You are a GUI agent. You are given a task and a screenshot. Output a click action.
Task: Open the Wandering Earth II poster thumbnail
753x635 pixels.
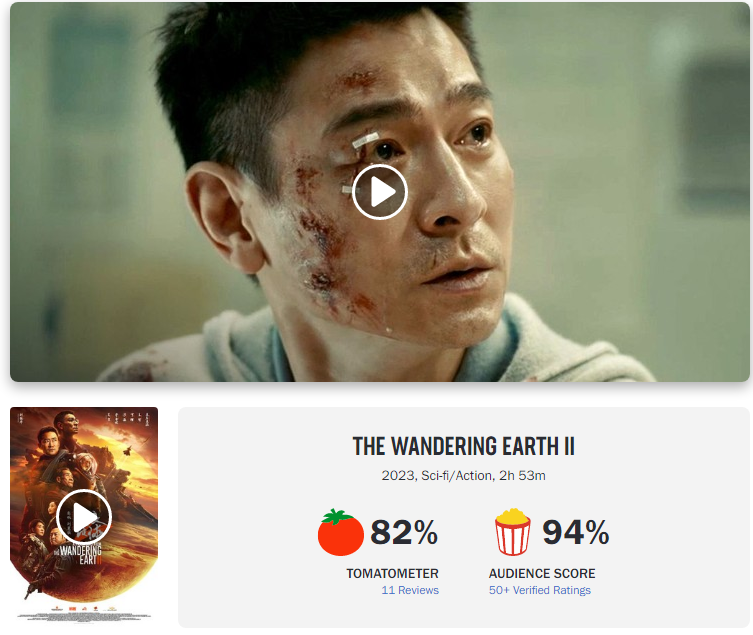[x=84, y=515]
